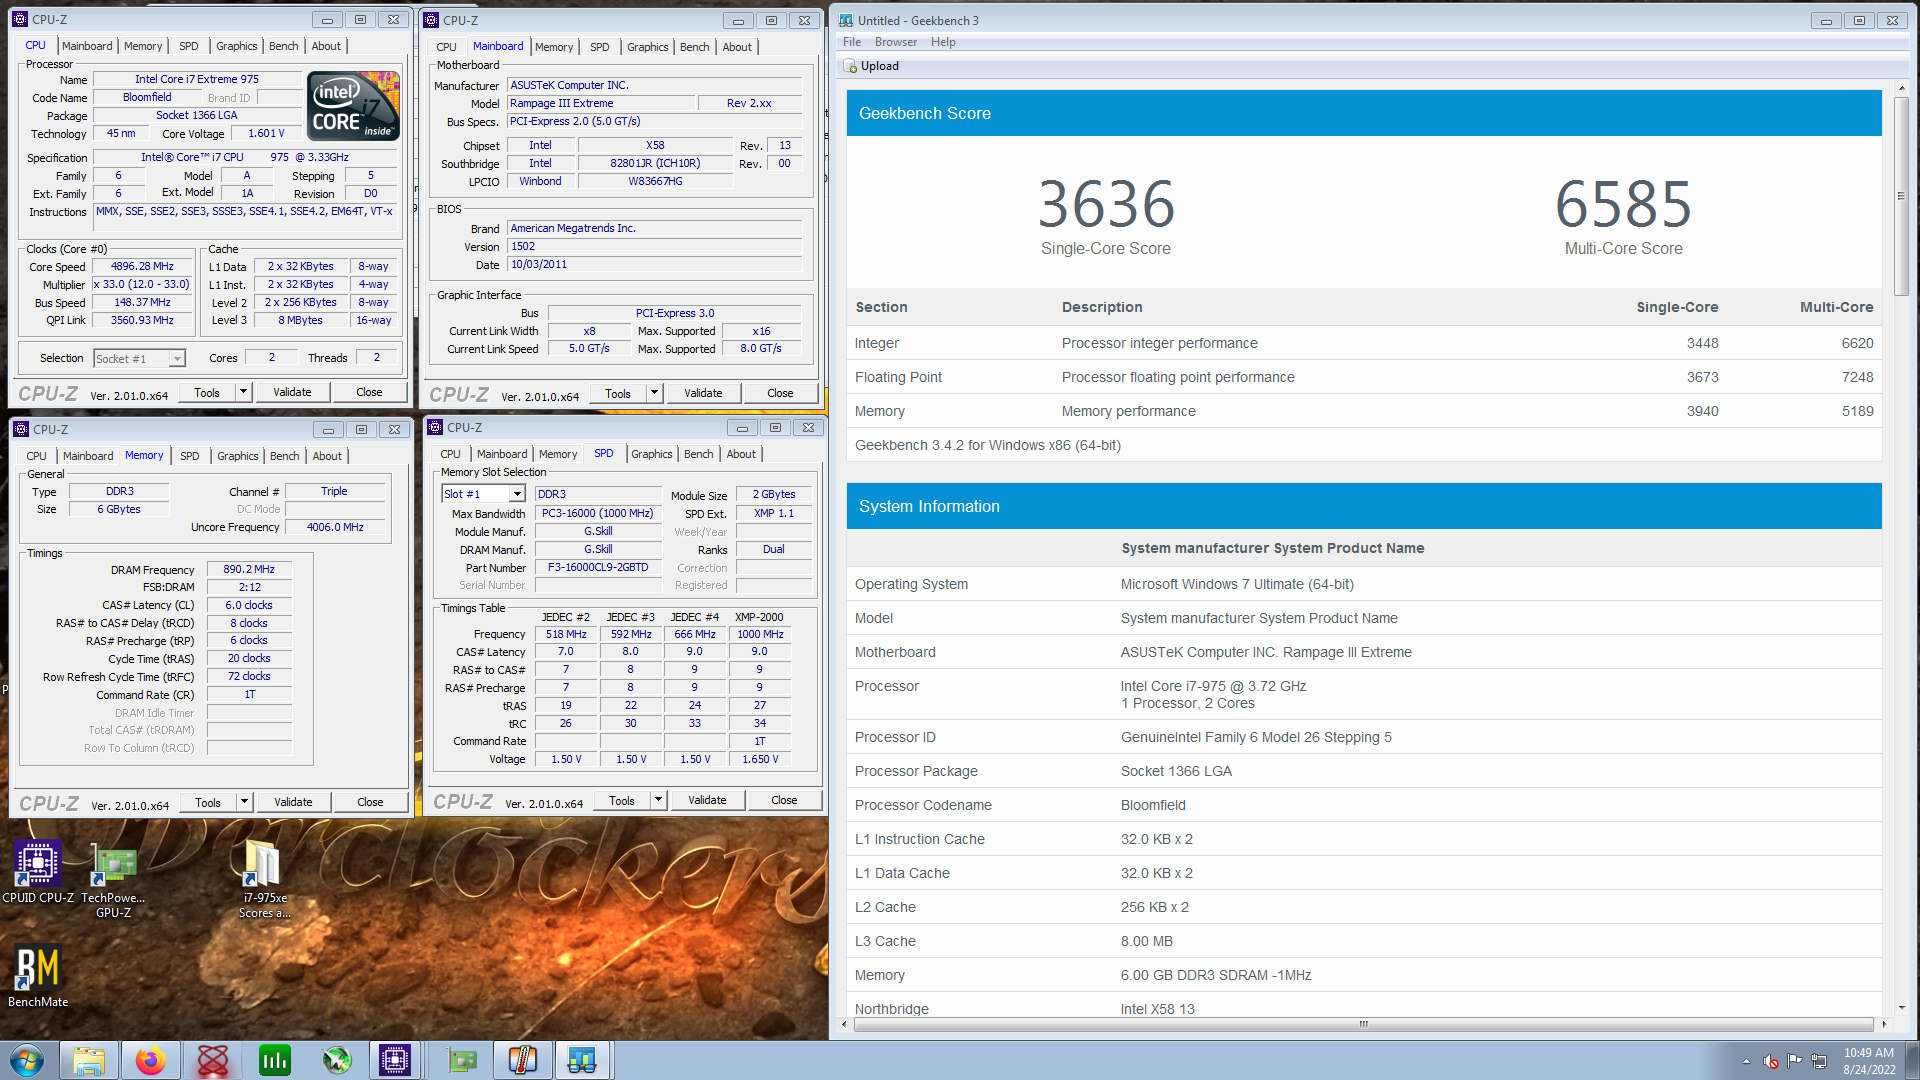Click the BIOS Version 1502 field
The image size is (1920, 1080).
pos(655,246)
